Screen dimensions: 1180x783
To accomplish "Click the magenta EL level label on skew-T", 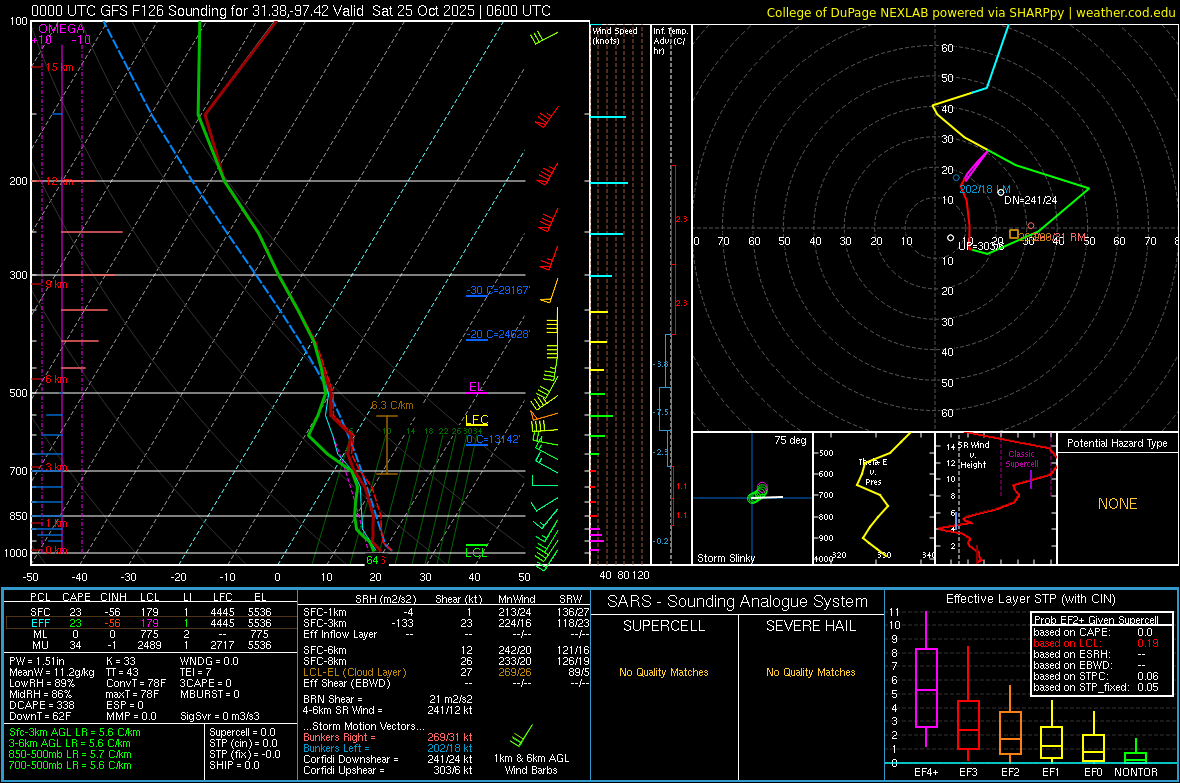I will click(x=476, y=387).
